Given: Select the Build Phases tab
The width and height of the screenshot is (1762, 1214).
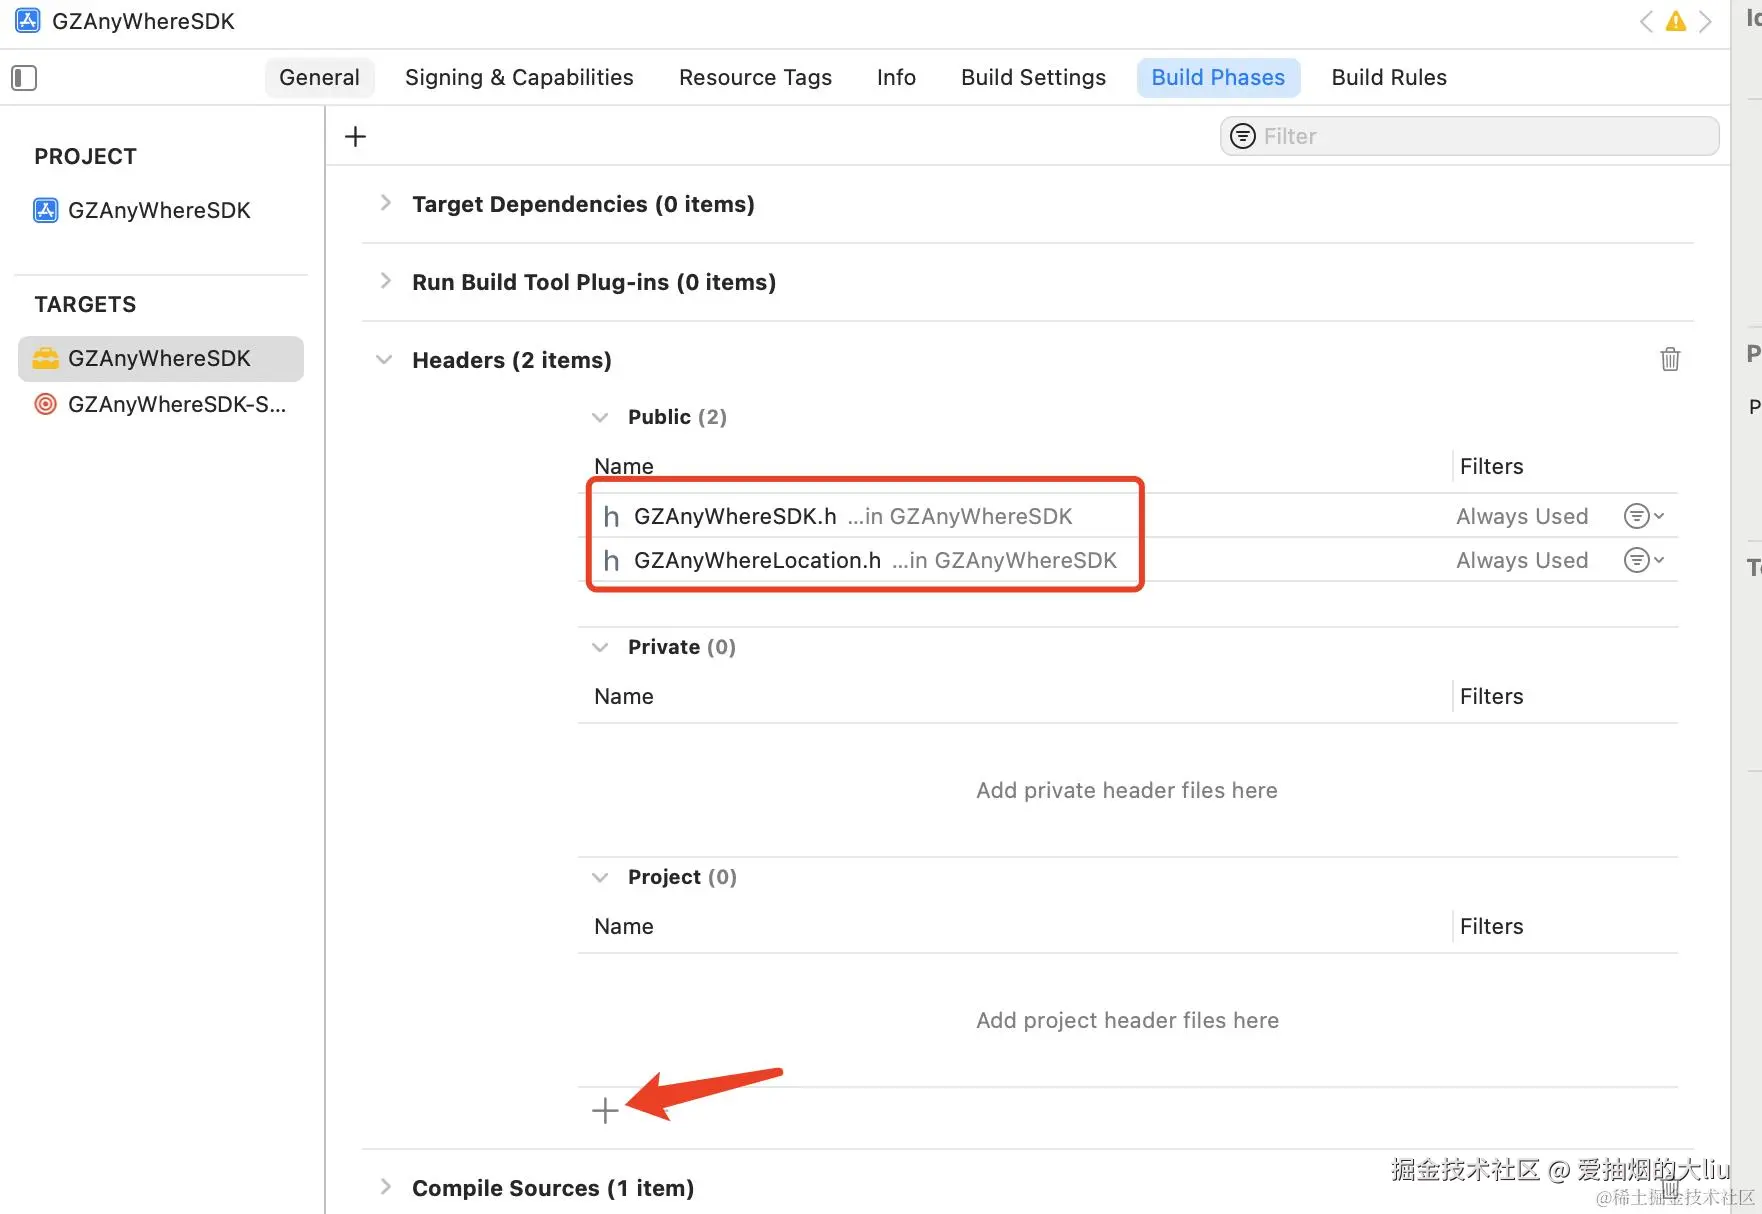Looking at the screenshot, I should pyautogui.click(x=1218, y=78).
